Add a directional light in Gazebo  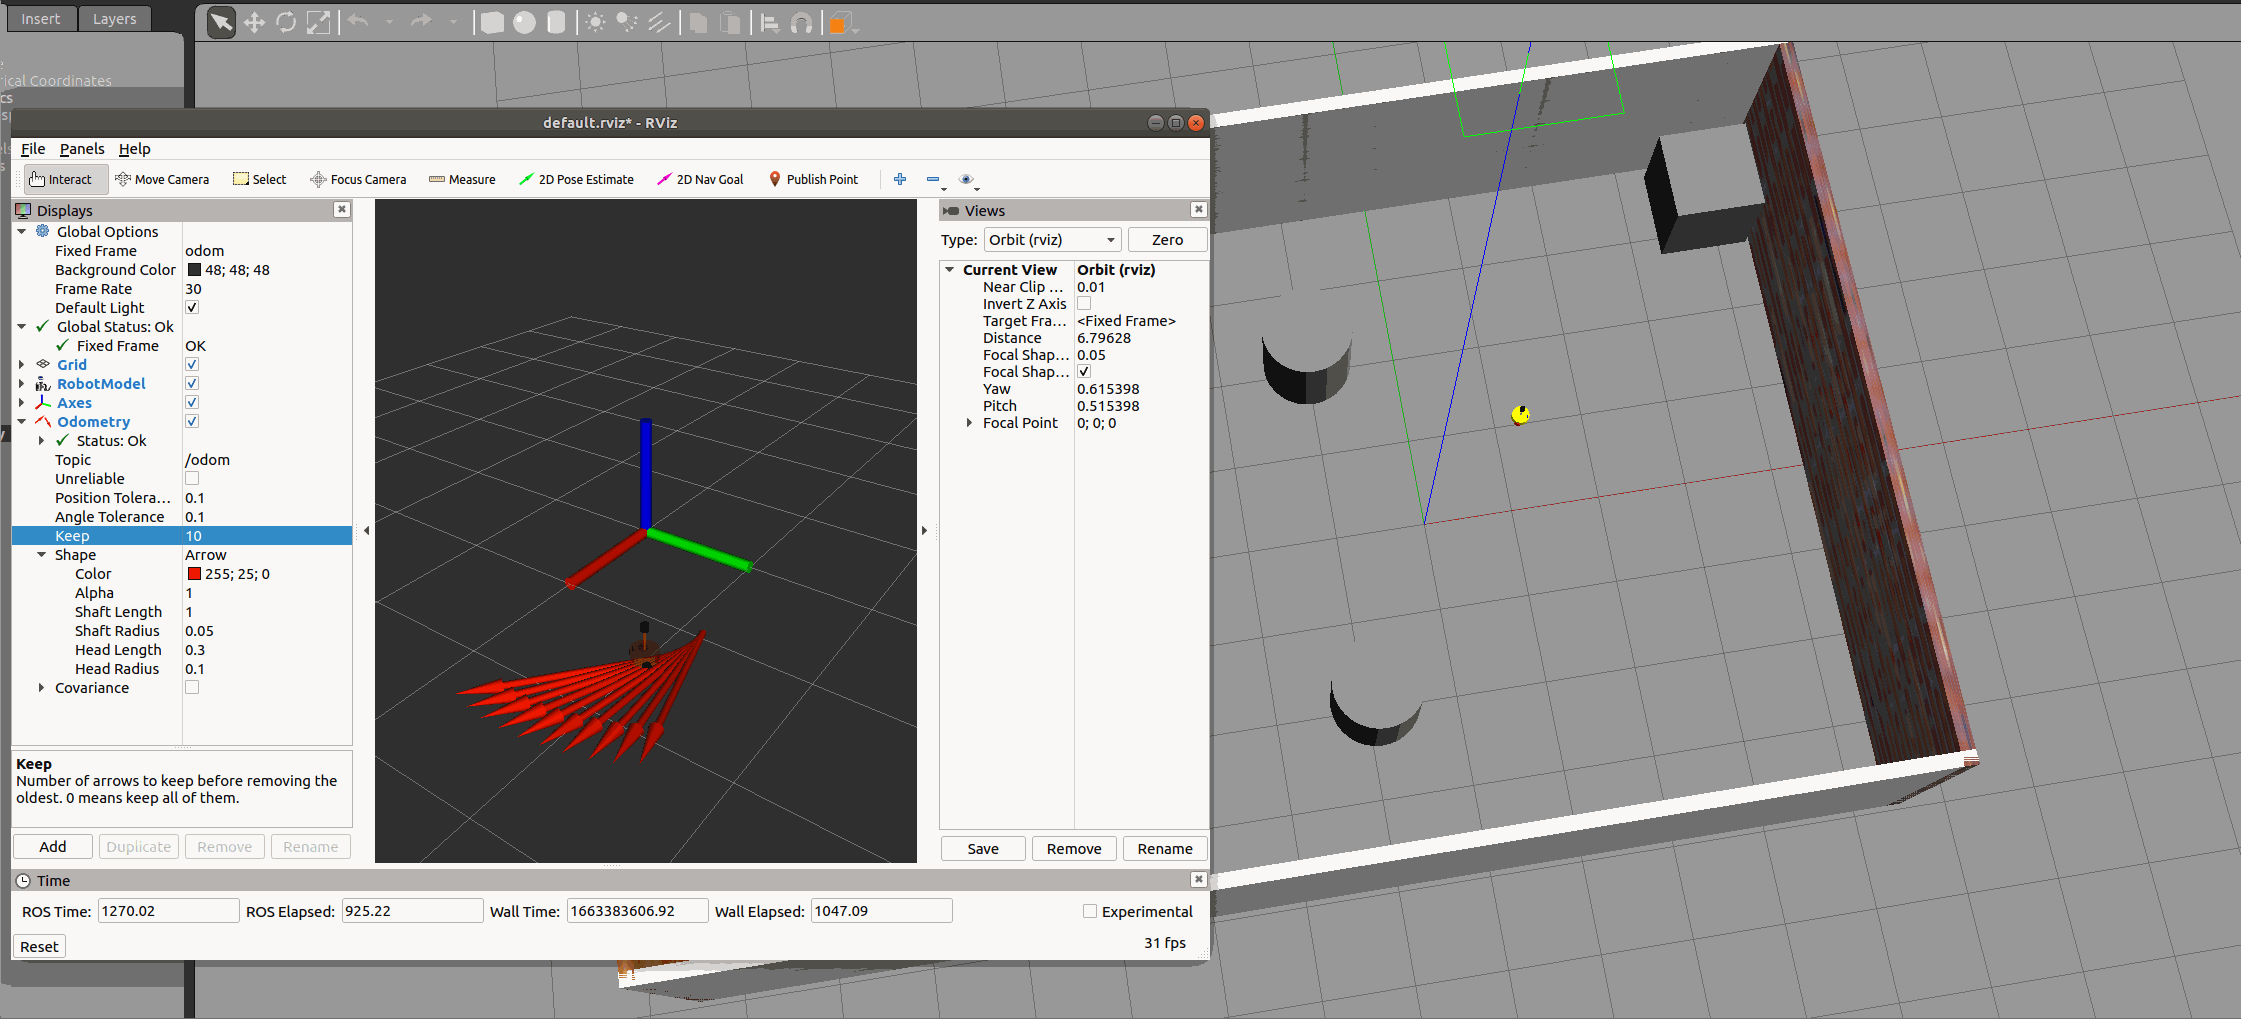click(x=659, y=22)
